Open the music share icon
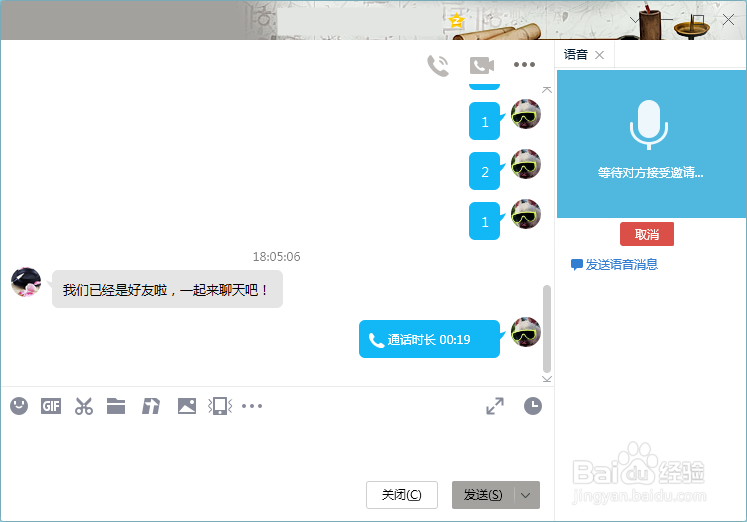Viewport: 747px width, 522px height. (x=151, y=406)
